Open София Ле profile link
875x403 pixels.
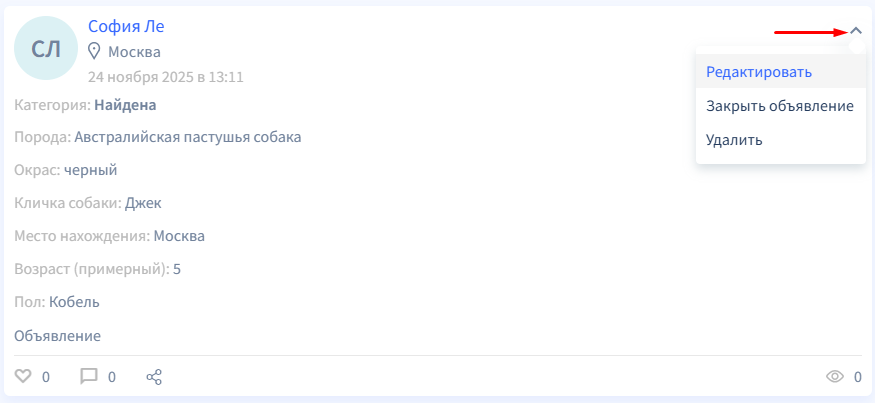(x=126, y=26)
